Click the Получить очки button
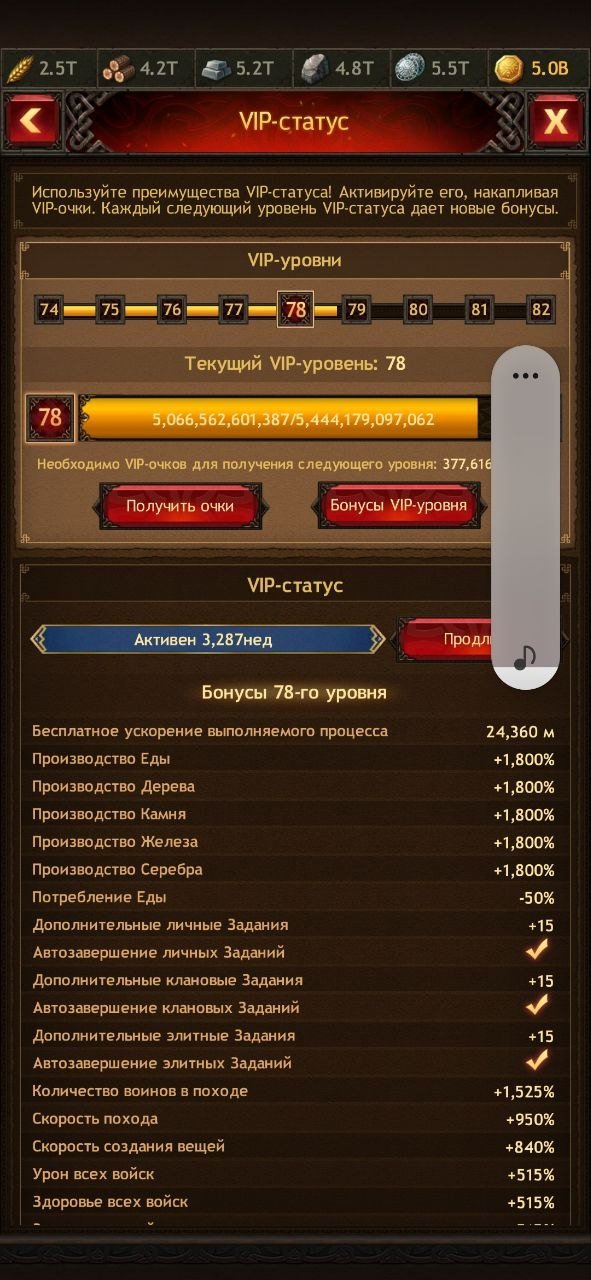The image size is (591, 1280). coord(180,506)
